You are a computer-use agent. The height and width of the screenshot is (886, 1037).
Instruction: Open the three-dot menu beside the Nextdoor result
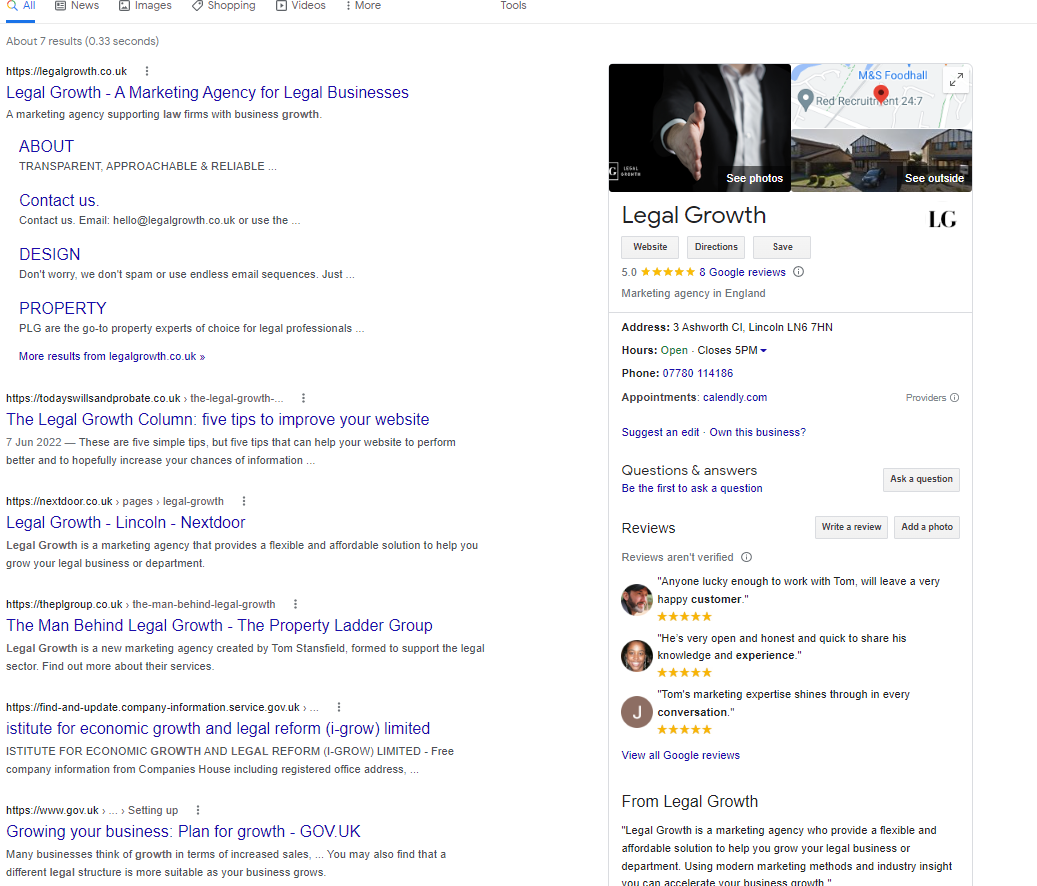[243, 500]
